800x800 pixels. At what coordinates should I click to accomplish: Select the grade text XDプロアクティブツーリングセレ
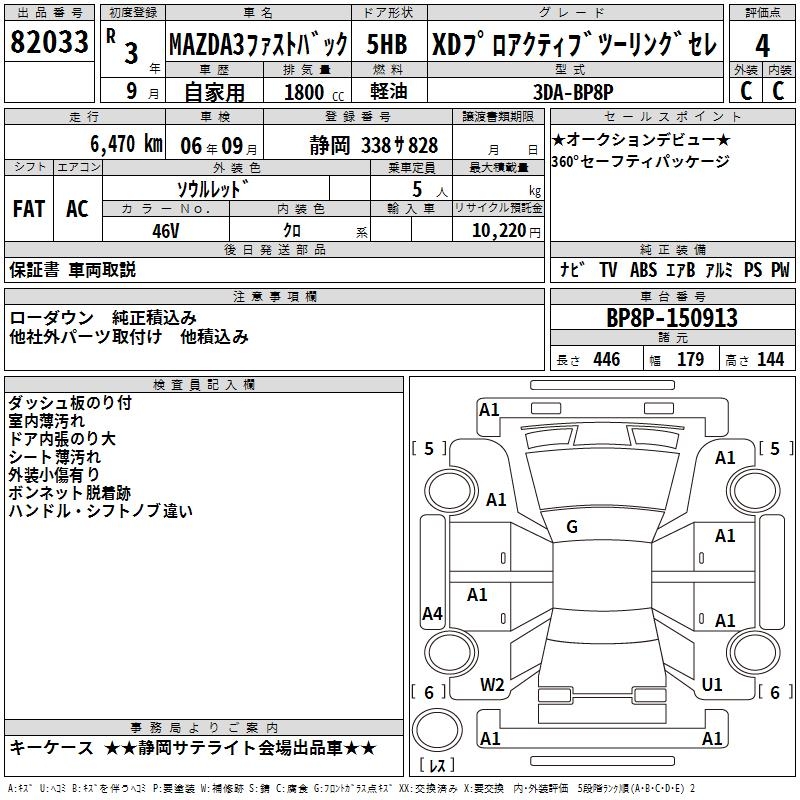(574, 44)
